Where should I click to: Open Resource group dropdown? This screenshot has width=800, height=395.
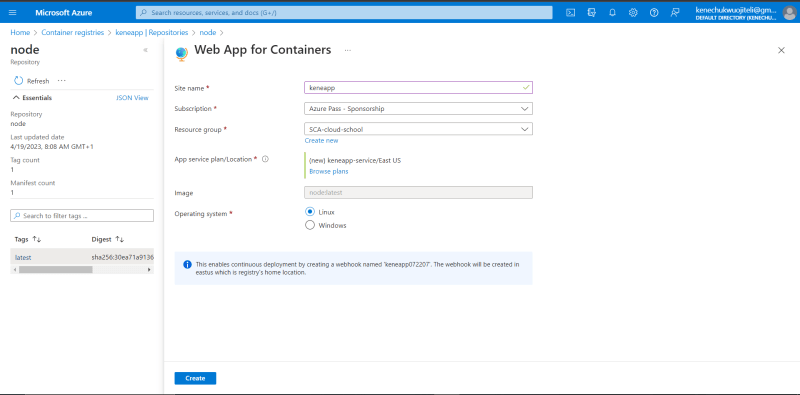pos(418,129)
